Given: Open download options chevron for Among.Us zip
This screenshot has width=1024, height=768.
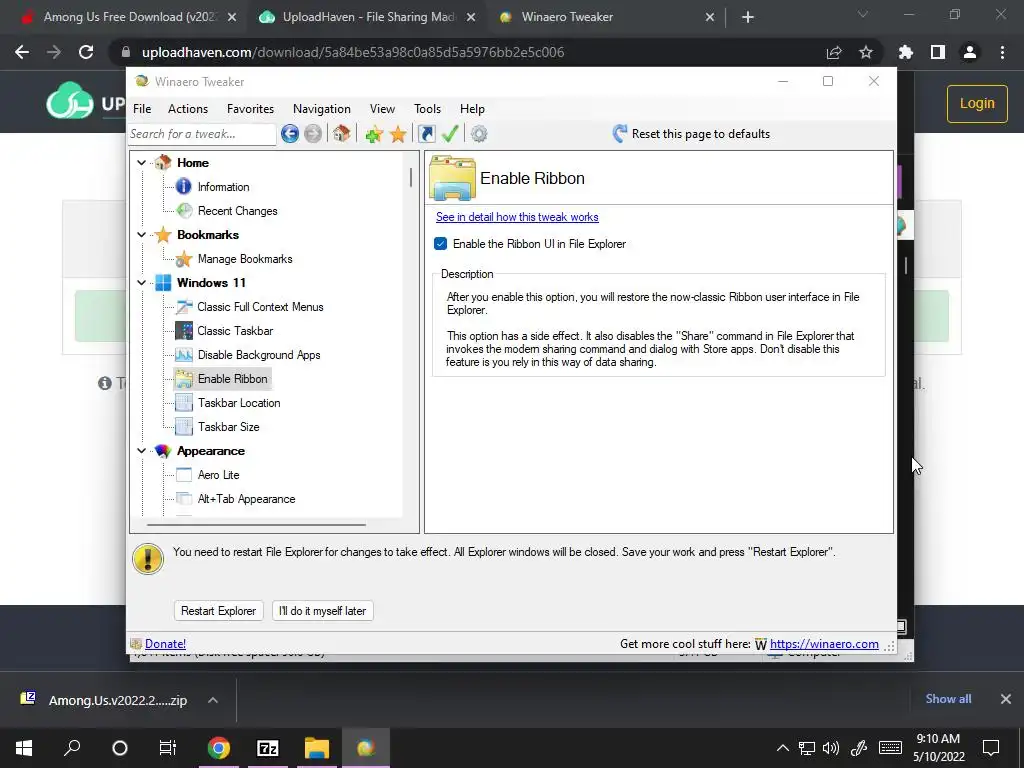Looking at the screenshot, I should (213, 700).
